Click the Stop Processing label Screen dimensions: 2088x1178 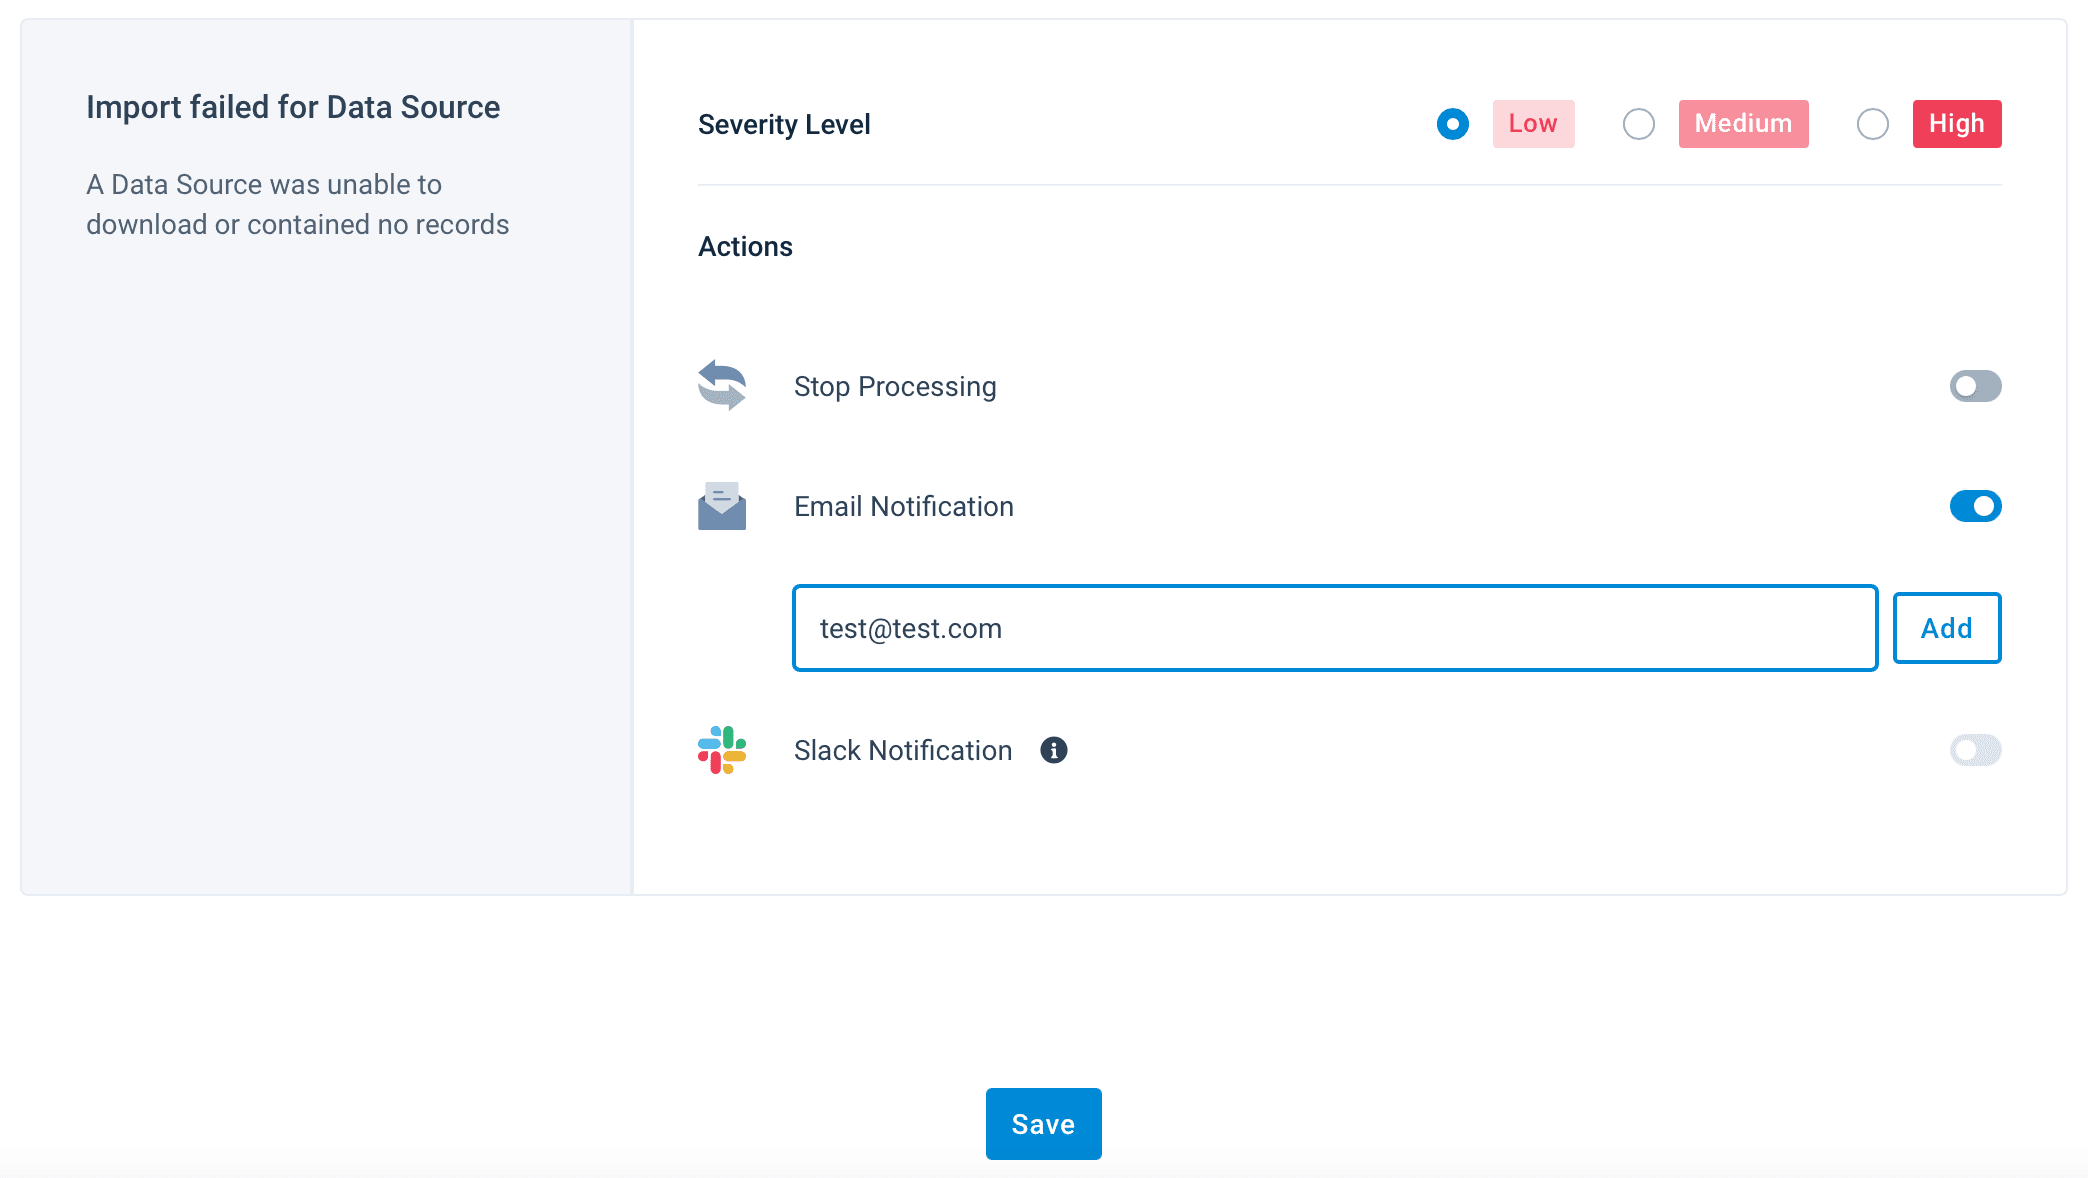[895, 386]
